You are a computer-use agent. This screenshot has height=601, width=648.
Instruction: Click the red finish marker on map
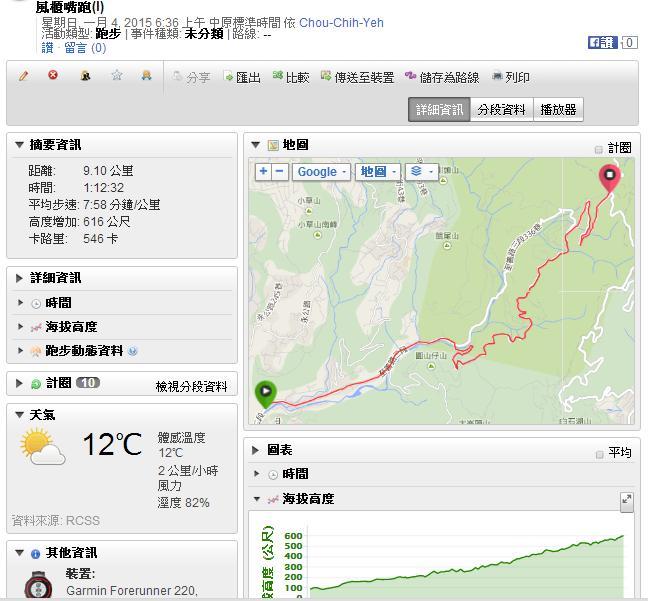pos(610,178)
